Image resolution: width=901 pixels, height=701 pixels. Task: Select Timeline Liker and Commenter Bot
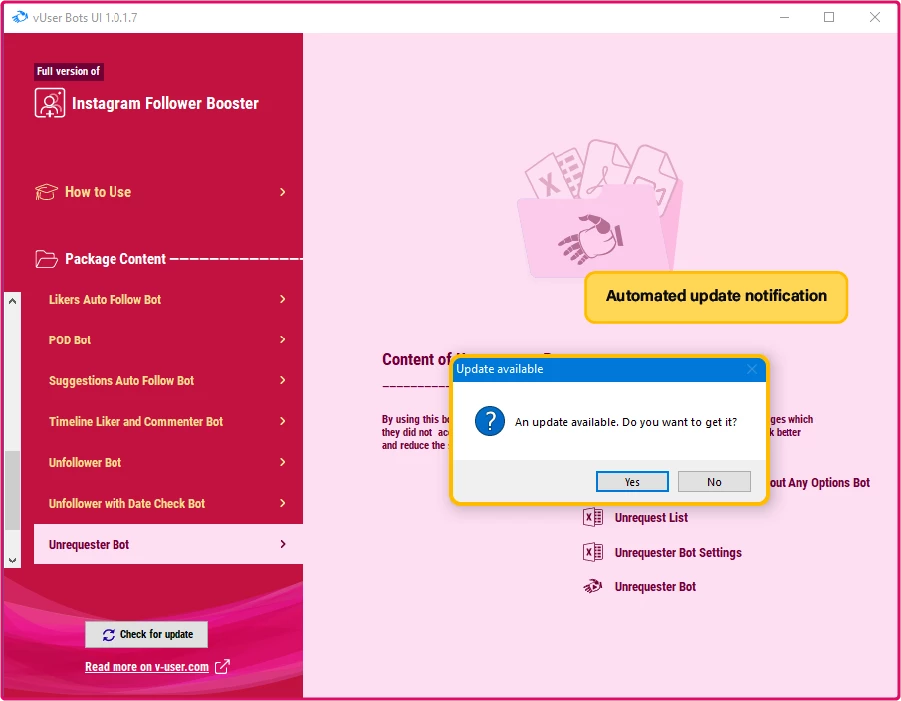(x=168, y=421)
